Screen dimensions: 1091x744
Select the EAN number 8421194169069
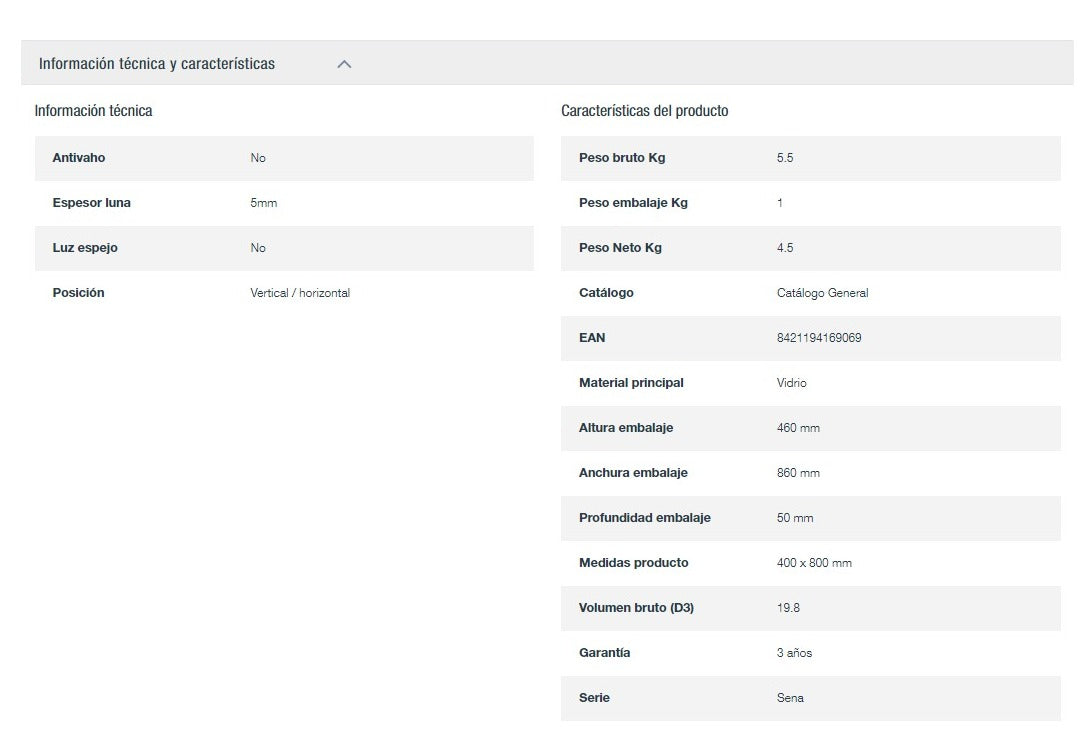(818, 338)
